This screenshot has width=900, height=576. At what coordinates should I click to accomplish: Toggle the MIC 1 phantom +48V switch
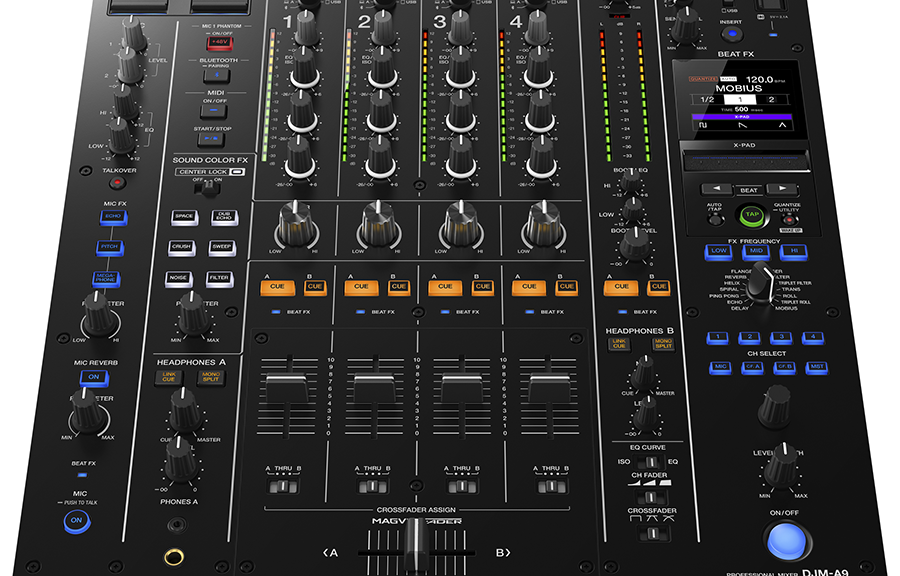pos(219,43)
